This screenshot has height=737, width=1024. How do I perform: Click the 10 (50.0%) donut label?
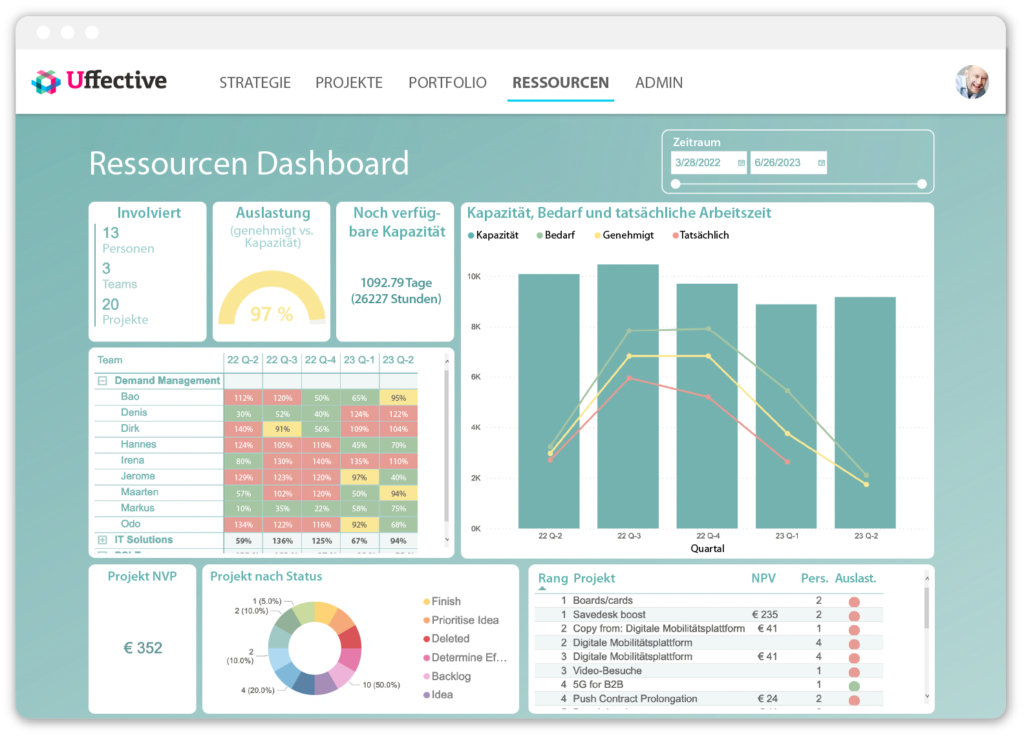(381, 685)
